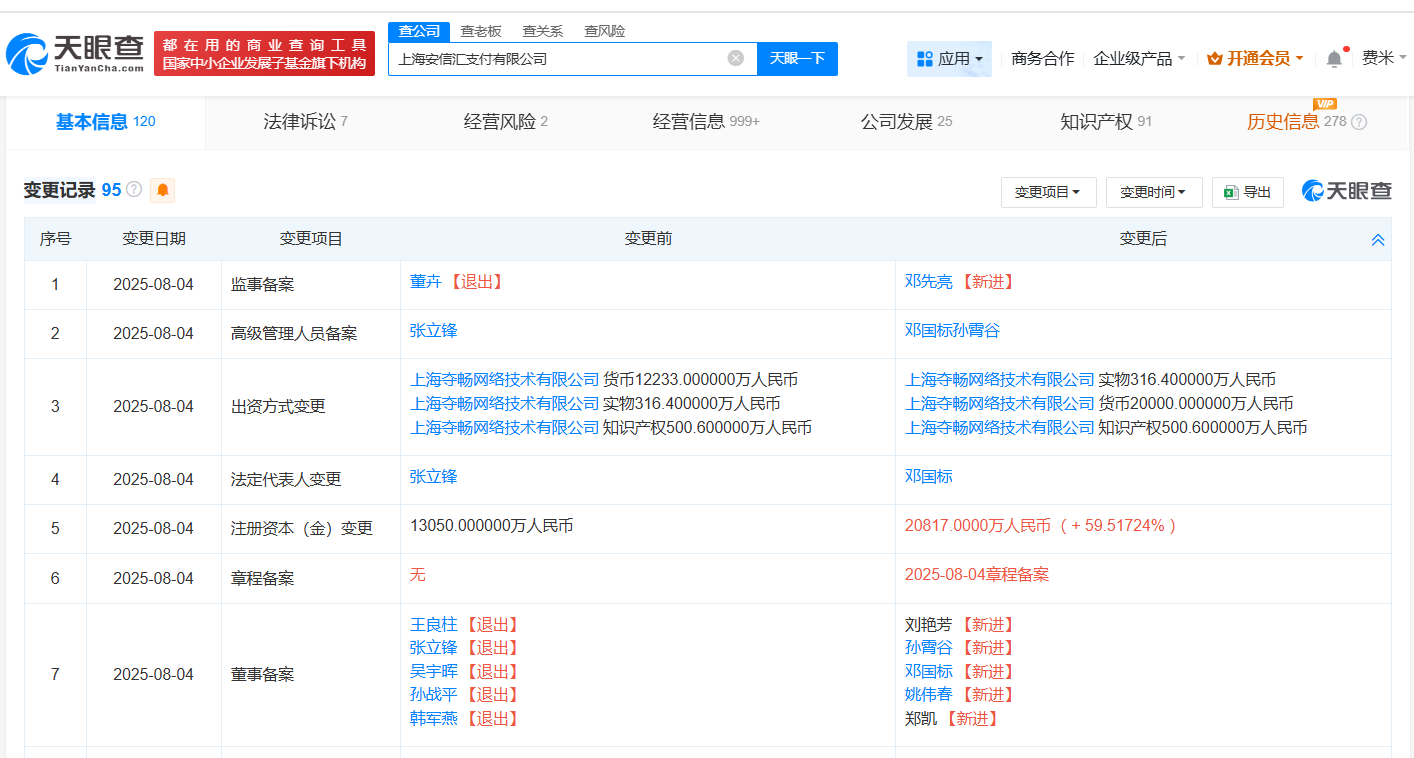
Task: Export records with the 导出 button
Action: click(1248, 192)
